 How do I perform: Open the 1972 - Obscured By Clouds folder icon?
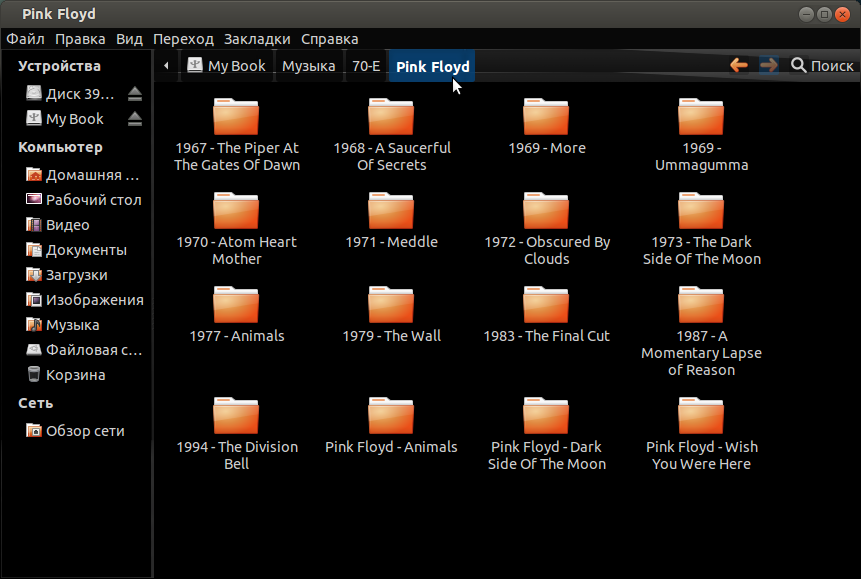pos(546,210)
